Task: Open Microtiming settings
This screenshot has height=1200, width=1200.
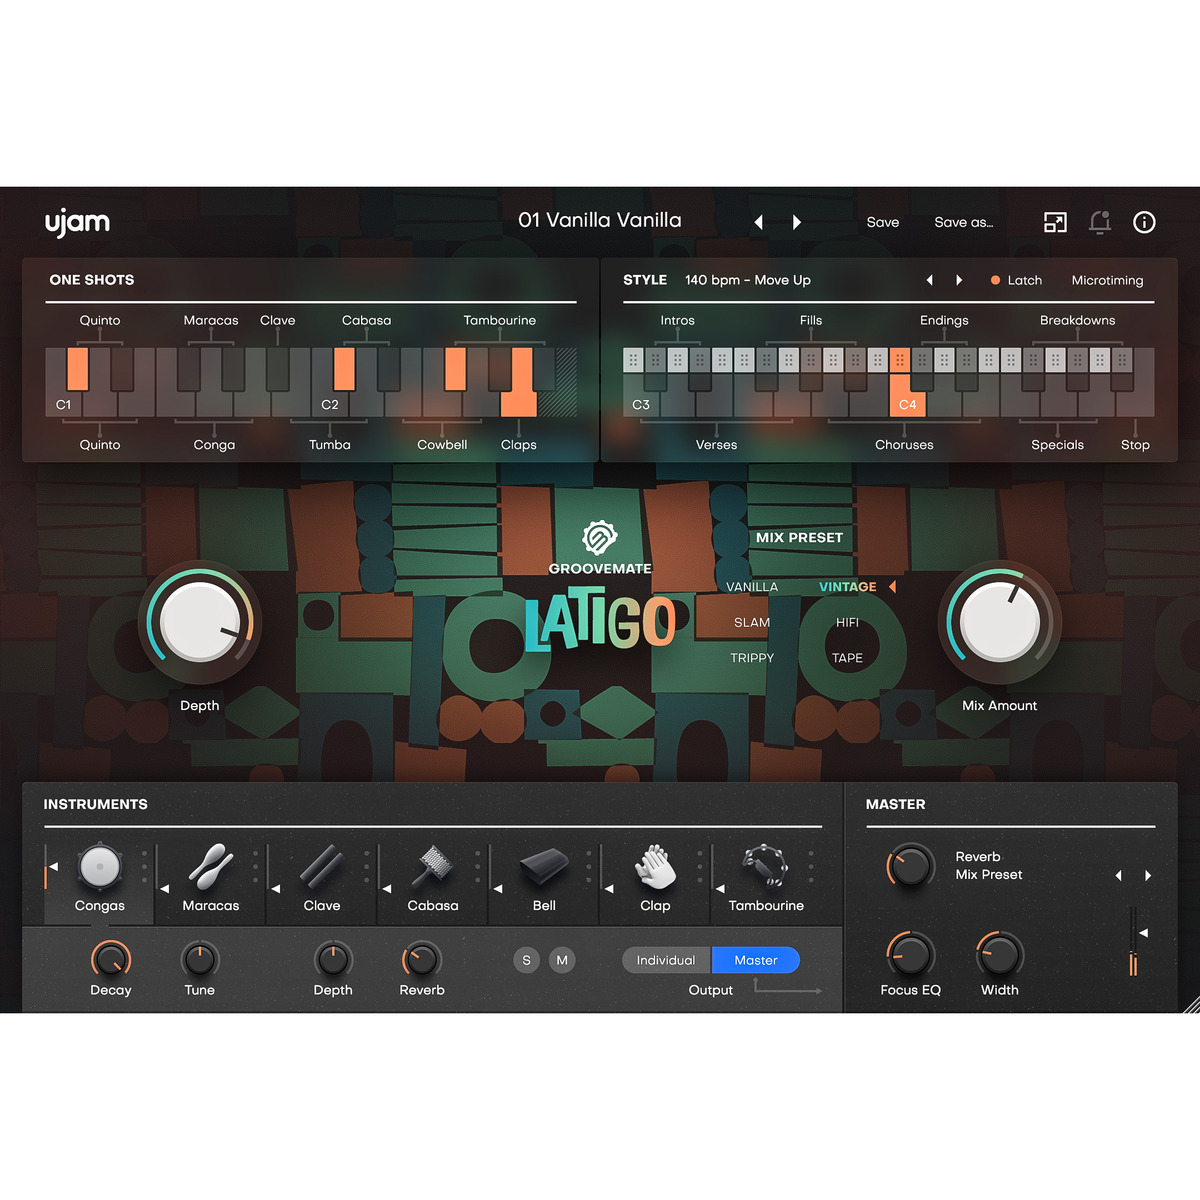Action: [1107, 280]
